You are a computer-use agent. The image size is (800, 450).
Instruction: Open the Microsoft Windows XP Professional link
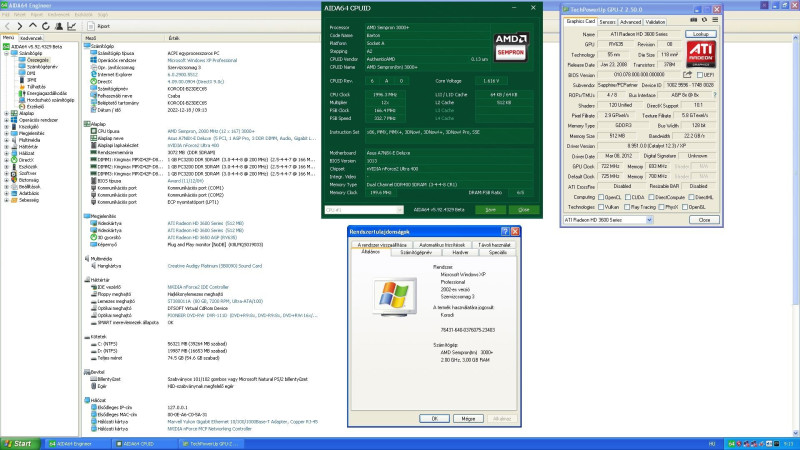[202, 60]
